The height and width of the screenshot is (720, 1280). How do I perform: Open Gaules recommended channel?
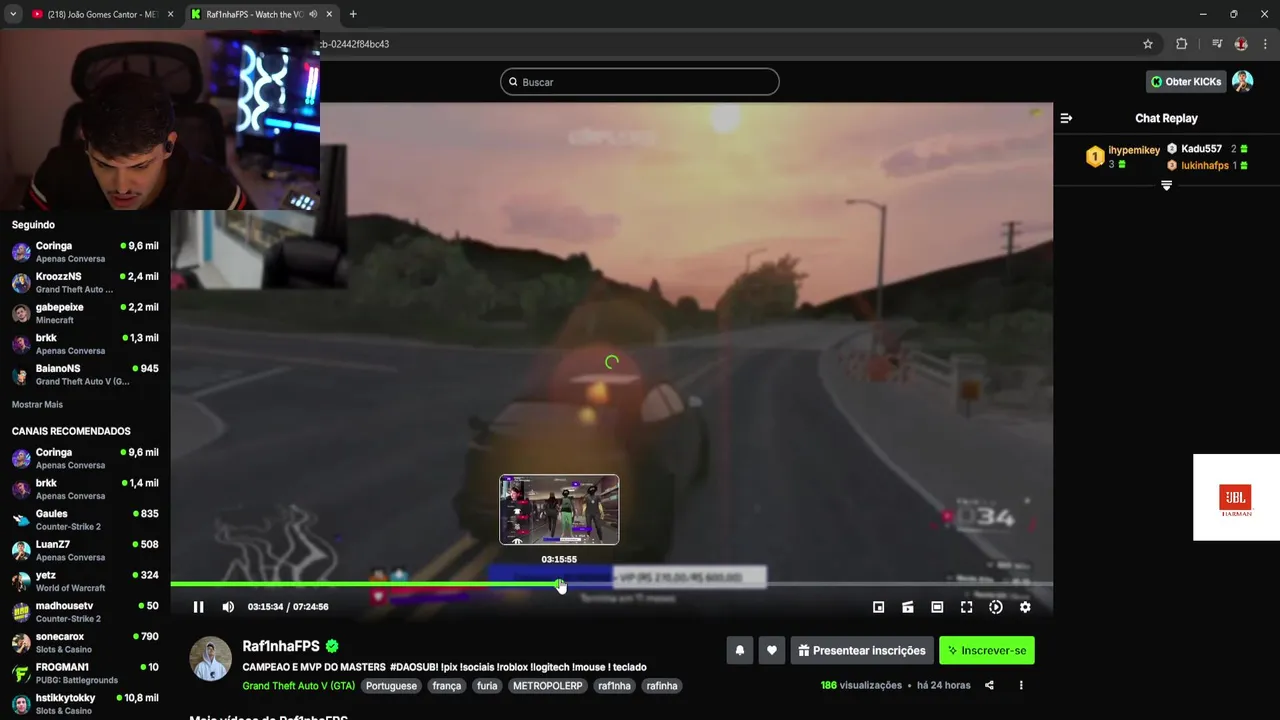click(85, 520)
